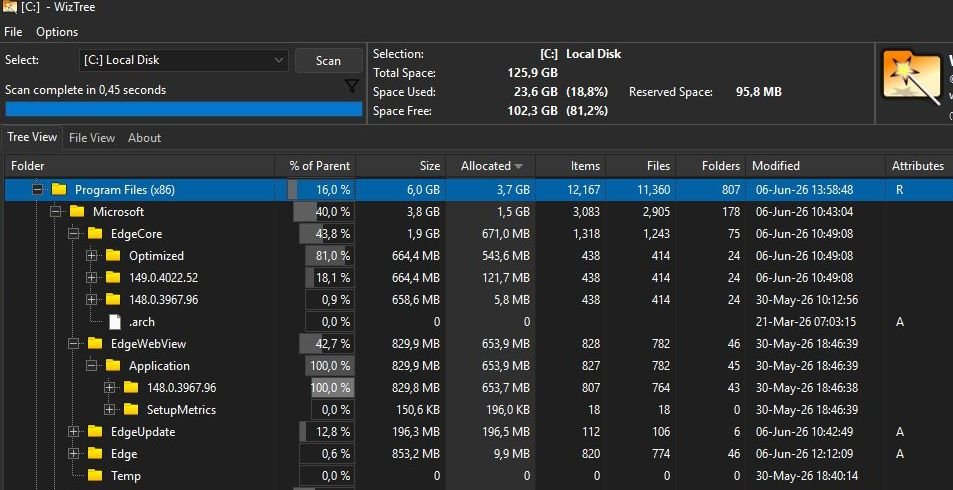Click the EdgeCore folder icon

[95, 233]
